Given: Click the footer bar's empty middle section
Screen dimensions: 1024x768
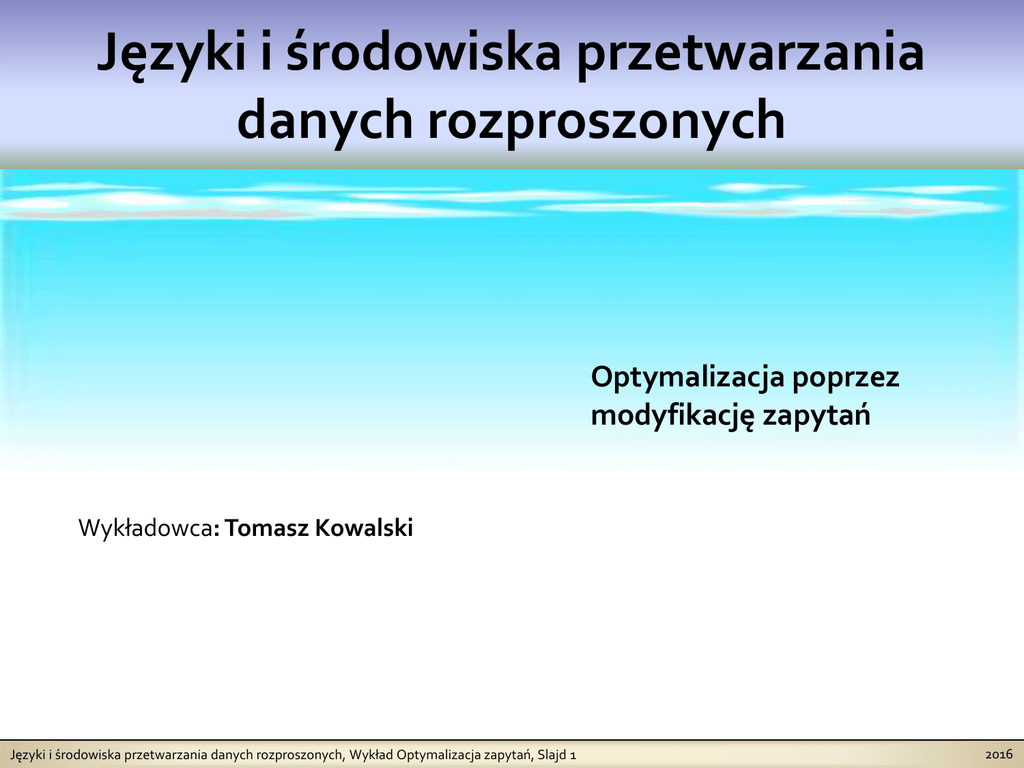Looking at the screenshot, I should point(780,754).
